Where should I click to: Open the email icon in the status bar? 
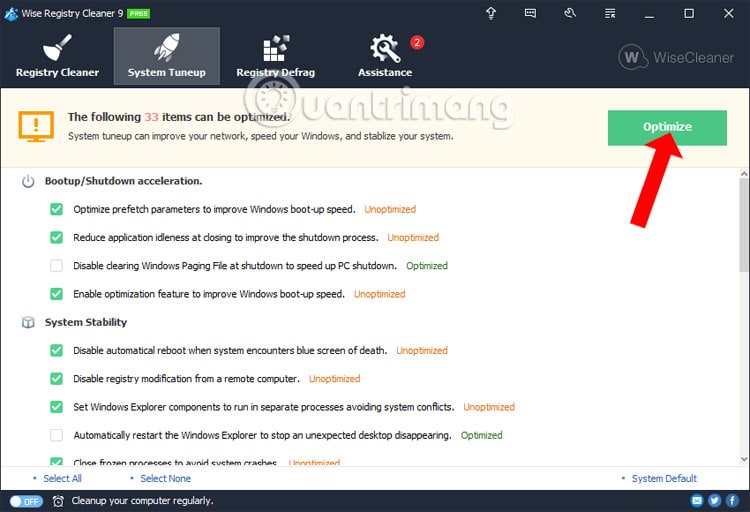point(697,501)
